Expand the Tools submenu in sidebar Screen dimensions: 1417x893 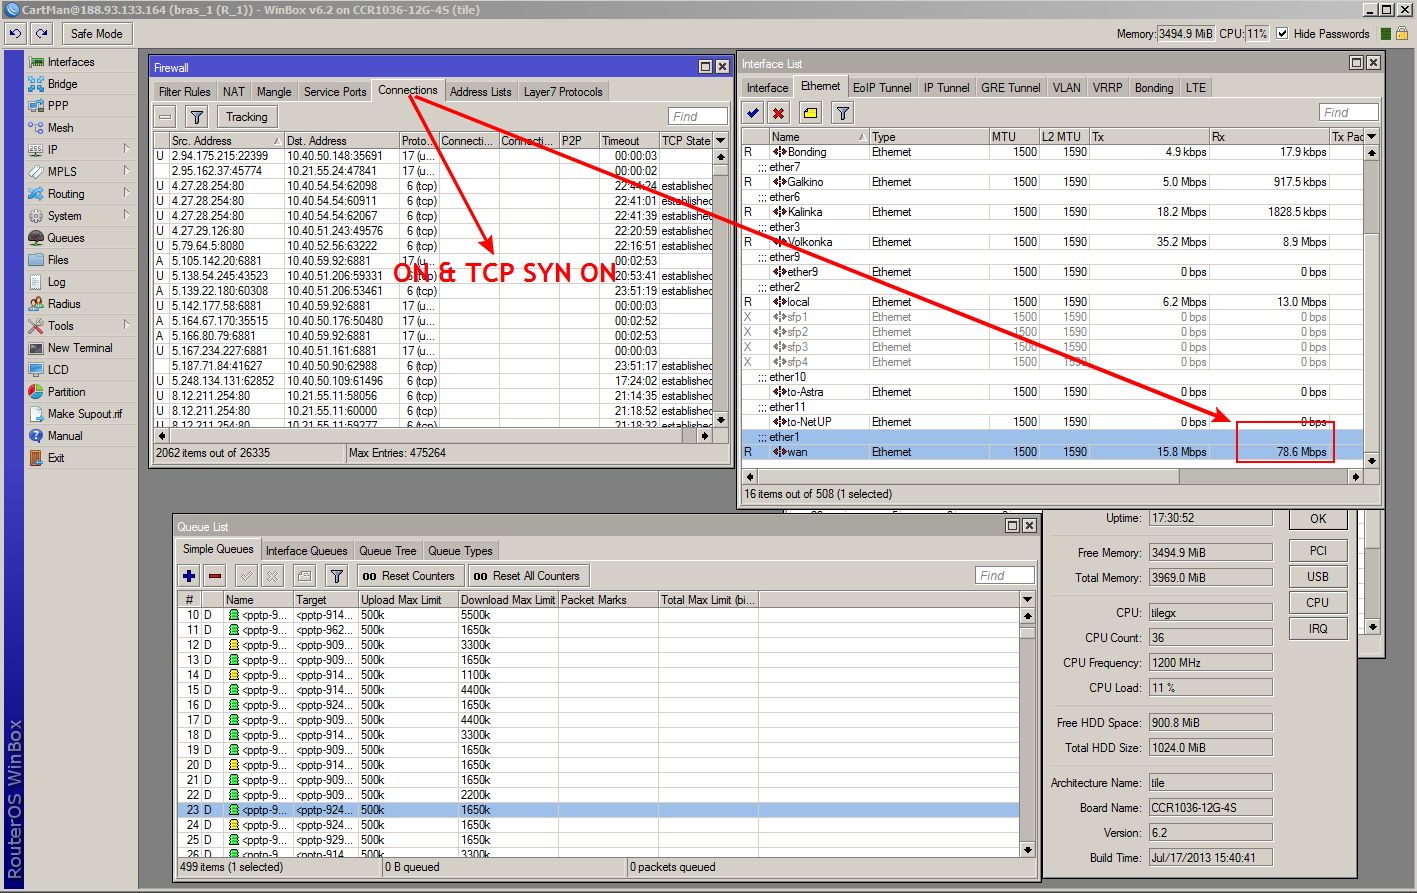pyautogui.click(x=127, y=325)
